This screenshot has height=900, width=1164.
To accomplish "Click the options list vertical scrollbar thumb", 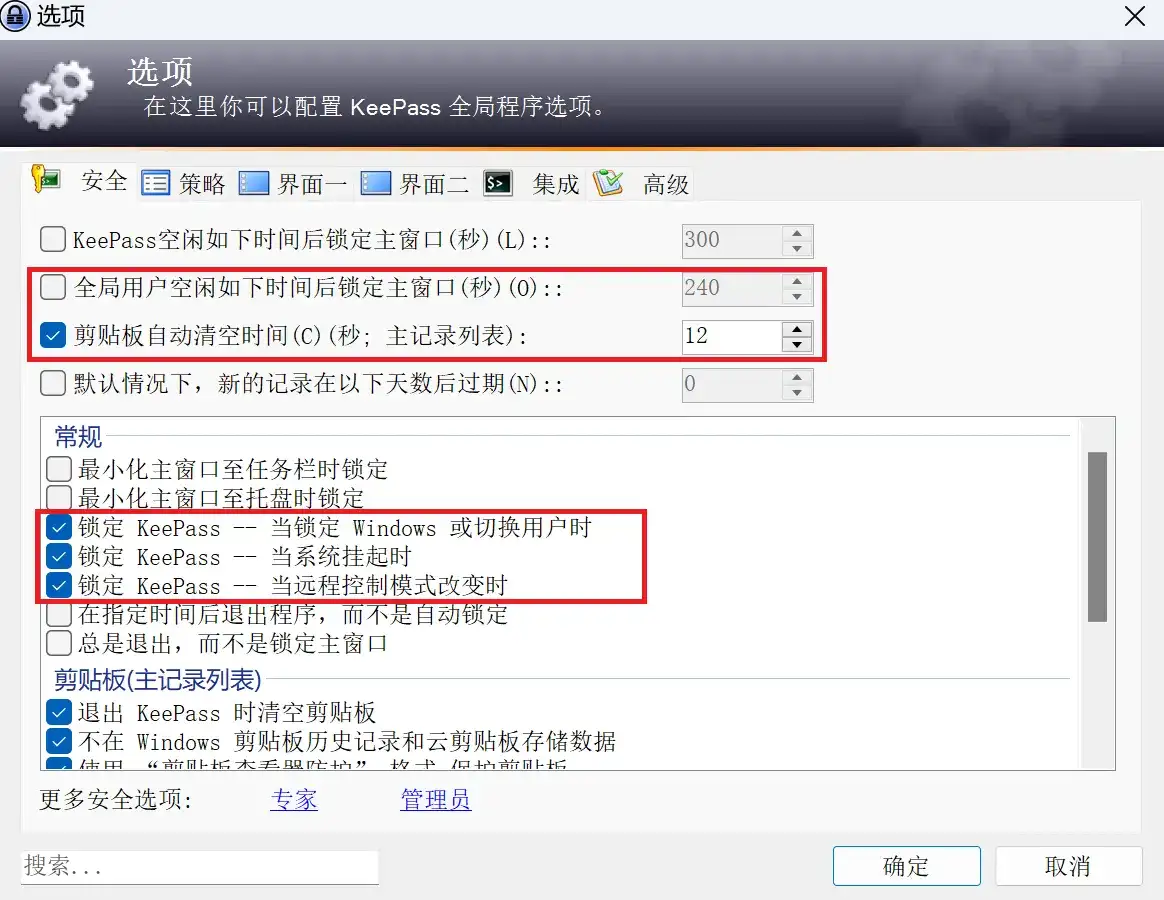I will point(1097,536).
